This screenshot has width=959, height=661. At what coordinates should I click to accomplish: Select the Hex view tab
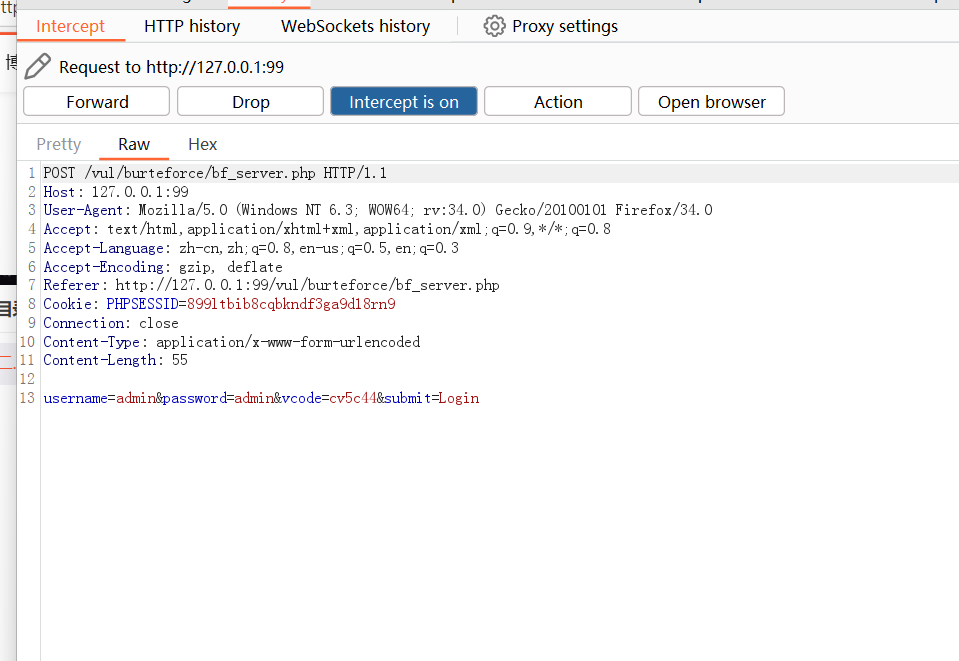point(202,144)
